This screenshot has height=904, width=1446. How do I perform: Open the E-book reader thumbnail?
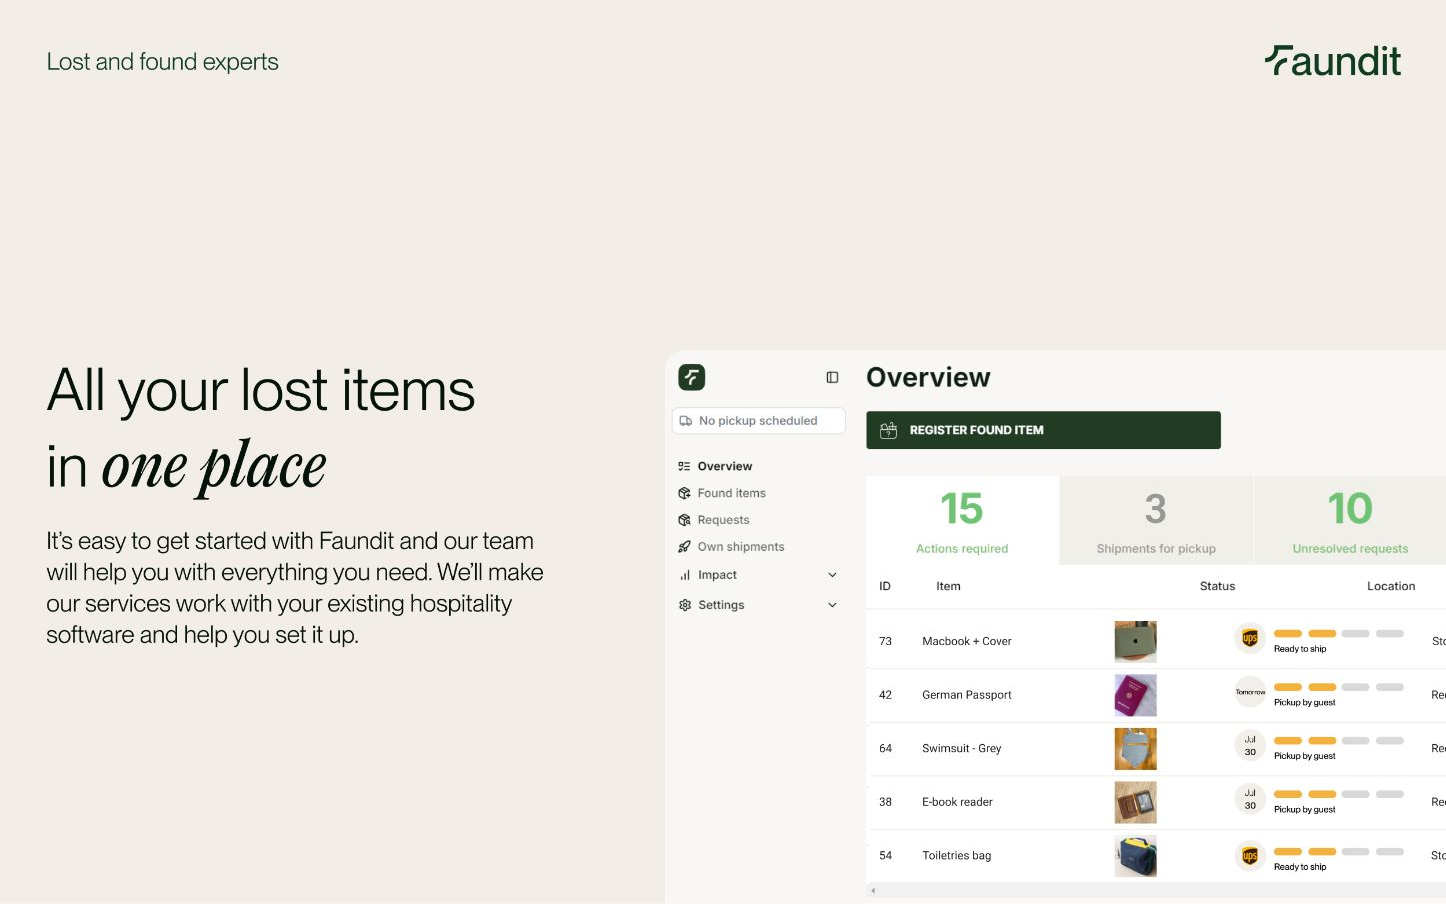[1136, 802]
